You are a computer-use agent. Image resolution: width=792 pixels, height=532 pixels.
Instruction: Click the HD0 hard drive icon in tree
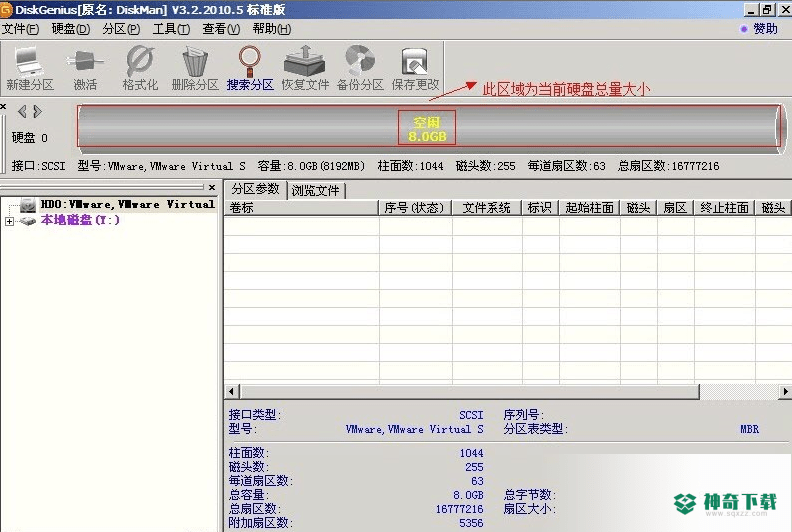click(x=28, y=205)
